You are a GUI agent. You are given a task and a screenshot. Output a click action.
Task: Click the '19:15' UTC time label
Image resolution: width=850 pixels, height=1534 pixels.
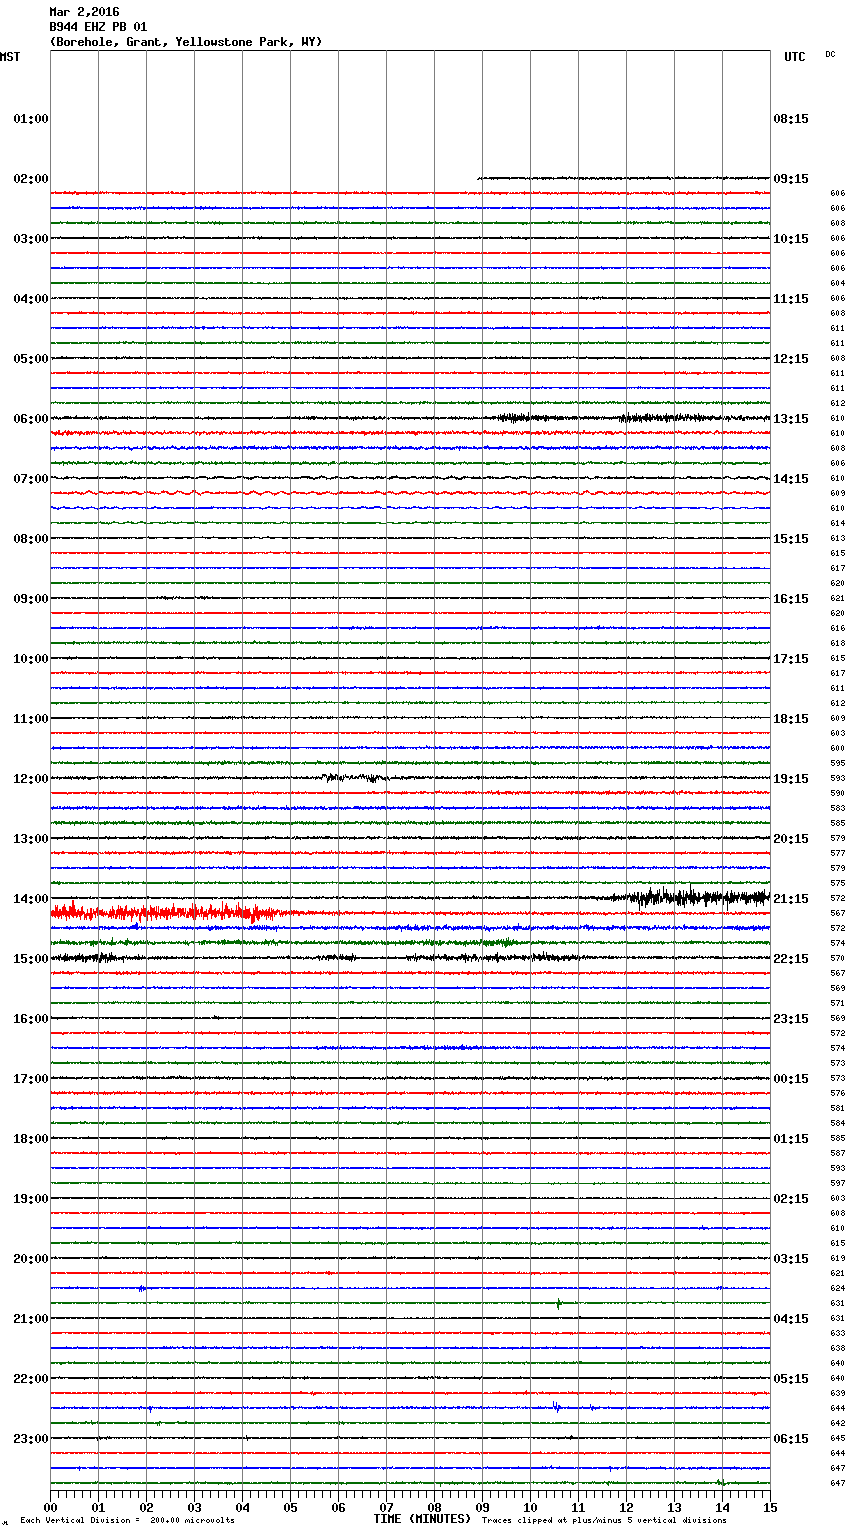[791, 779]
